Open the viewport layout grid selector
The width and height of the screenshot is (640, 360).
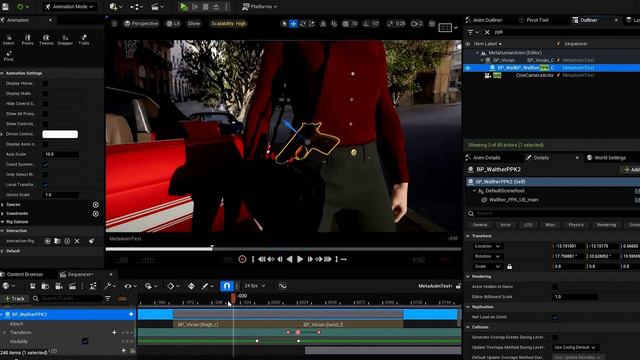pos(448,27)
